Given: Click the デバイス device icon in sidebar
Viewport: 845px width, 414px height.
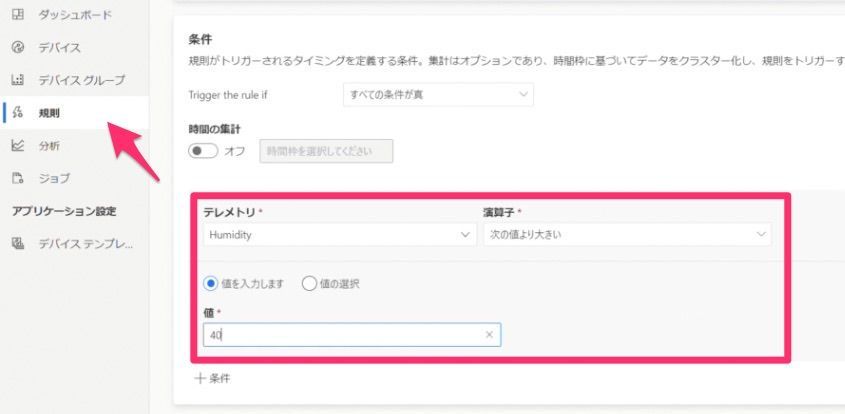Looking at the screenshot, I should coord(17,48).
